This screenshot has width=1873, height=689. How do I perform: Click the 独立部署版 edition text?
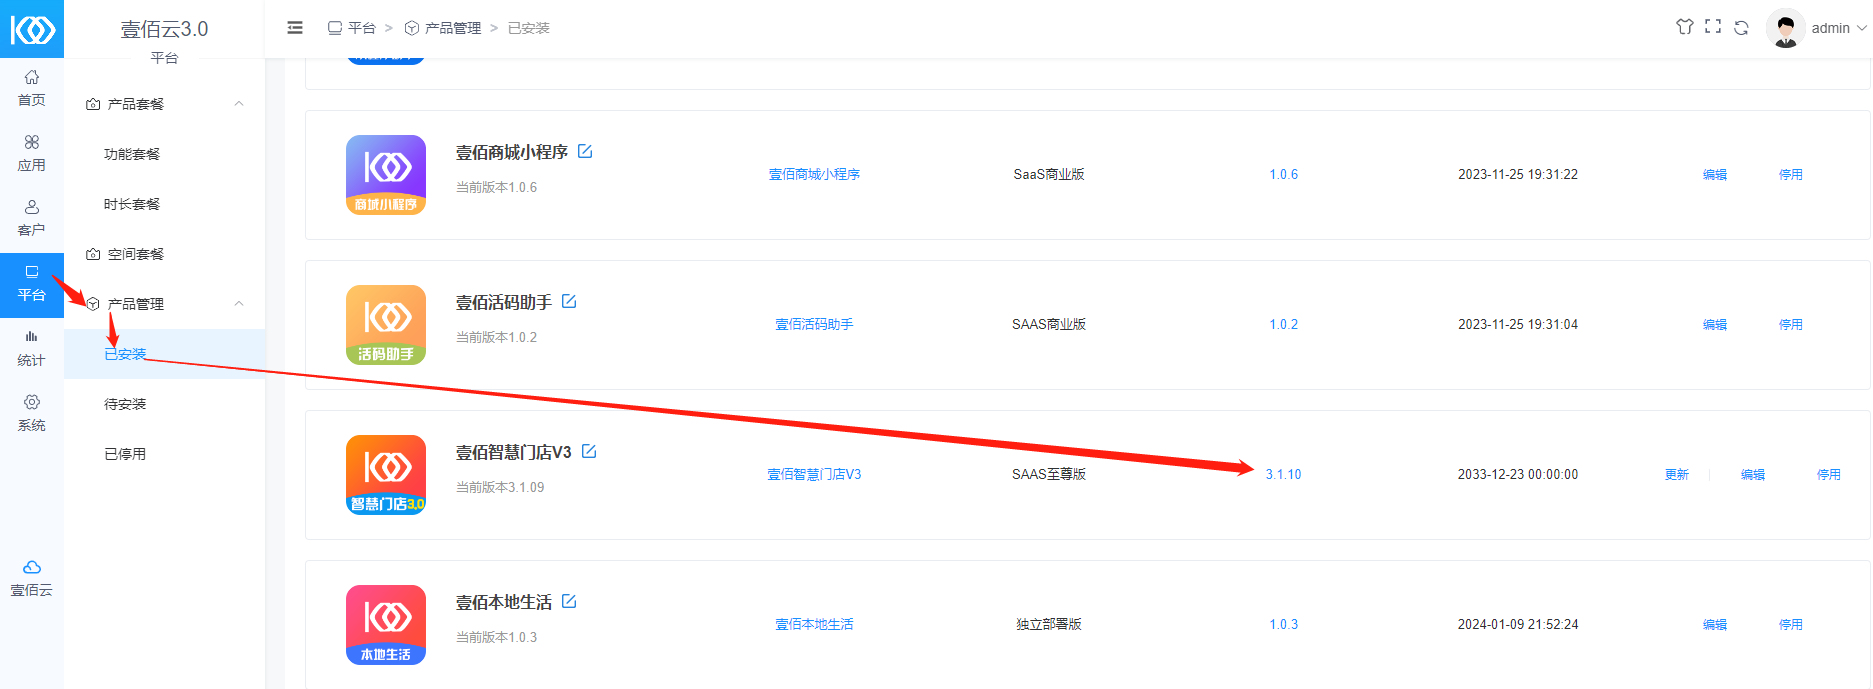click(1049, 624)
